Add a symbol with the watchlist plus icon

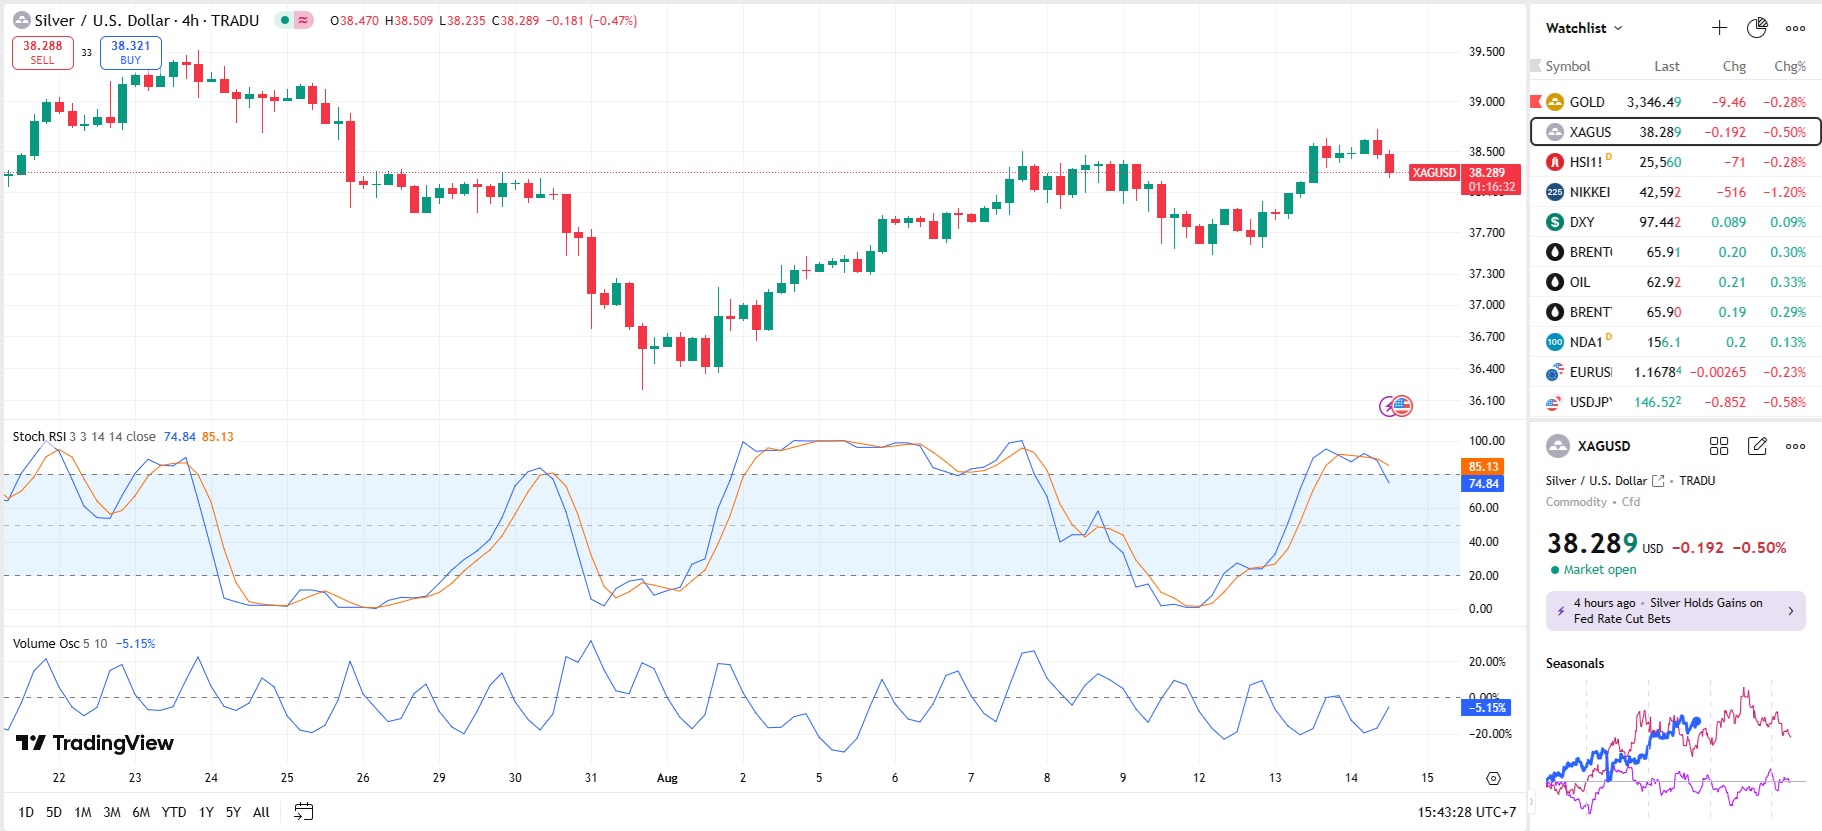coord(1719,28)
